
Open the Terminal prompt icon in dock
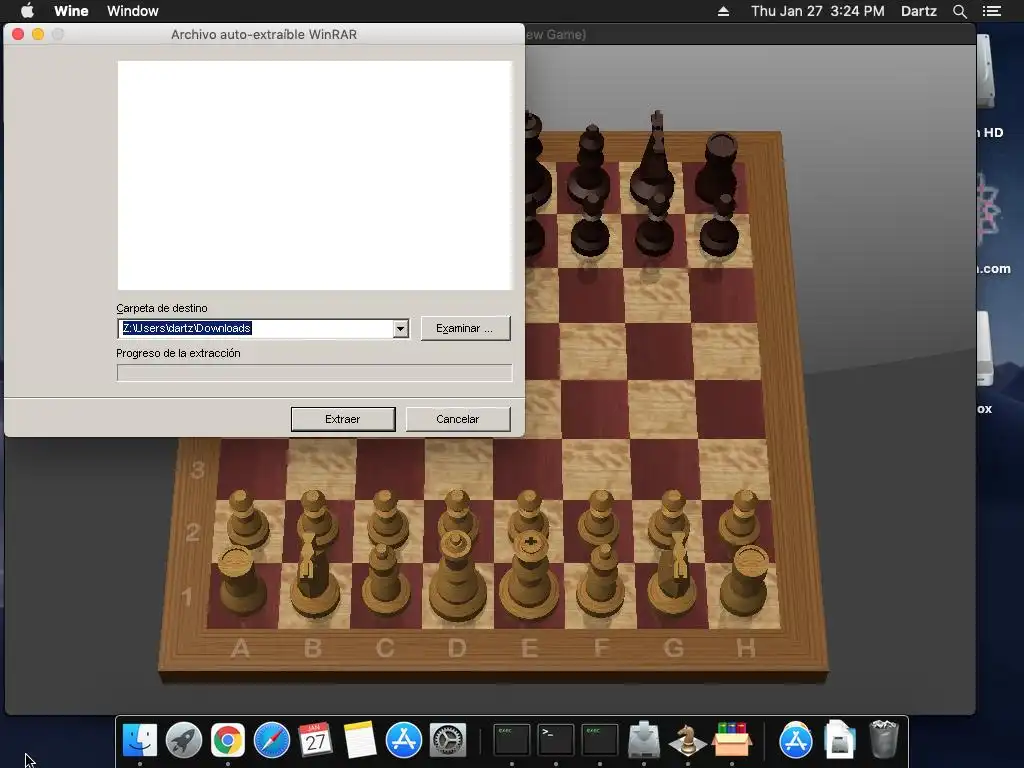[555, 740]
